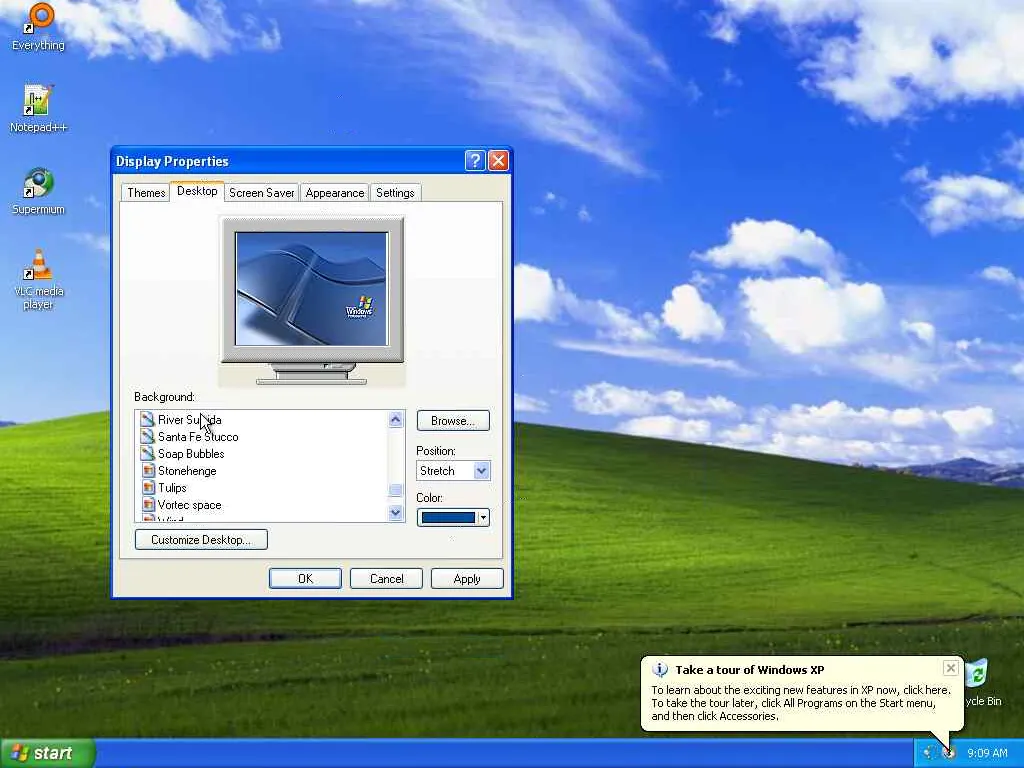Screen dimensions: 1024x768
Task: Select the VLC media player icon
Action: point(38,280)
